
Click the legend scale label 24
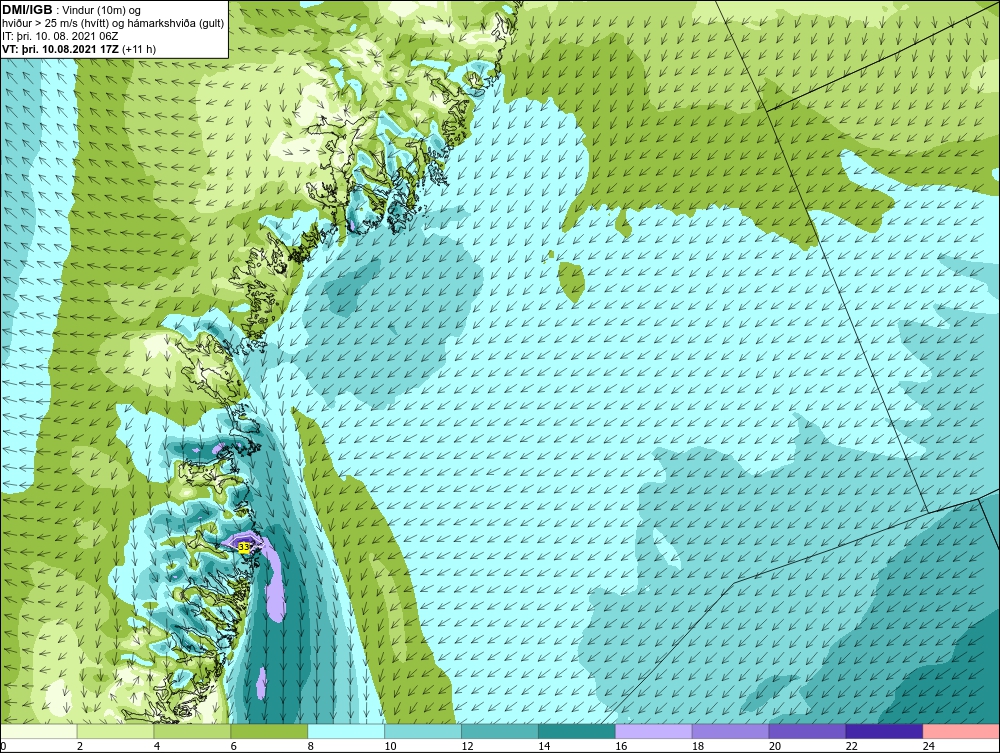point(929,746)
